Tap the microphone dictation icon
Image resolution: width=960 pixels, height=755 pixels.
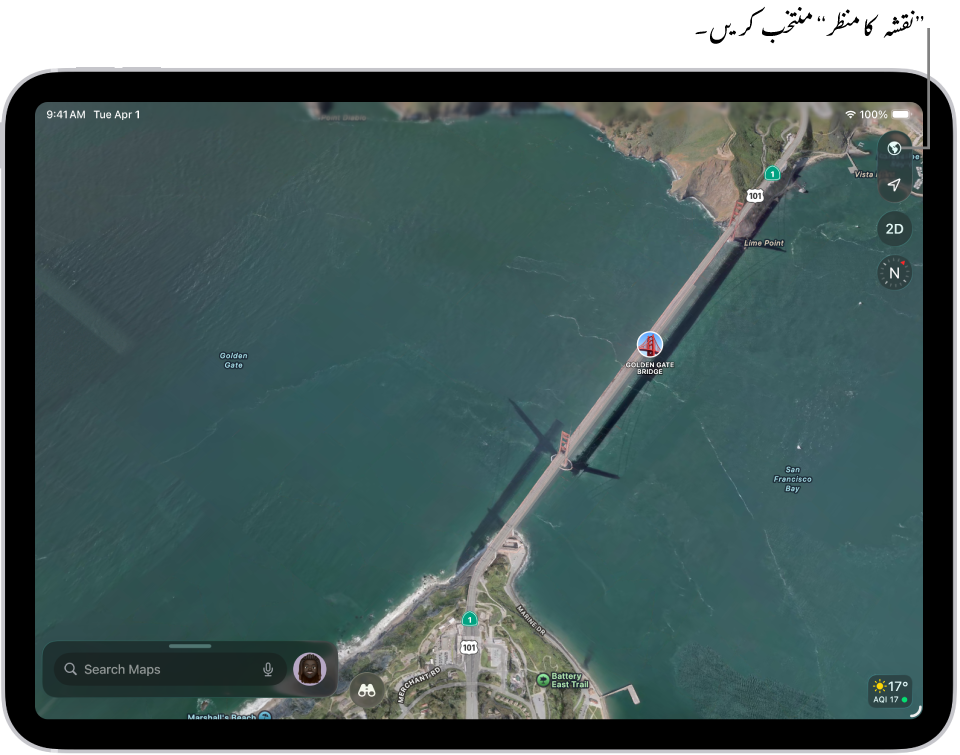[x=268, y=669]
